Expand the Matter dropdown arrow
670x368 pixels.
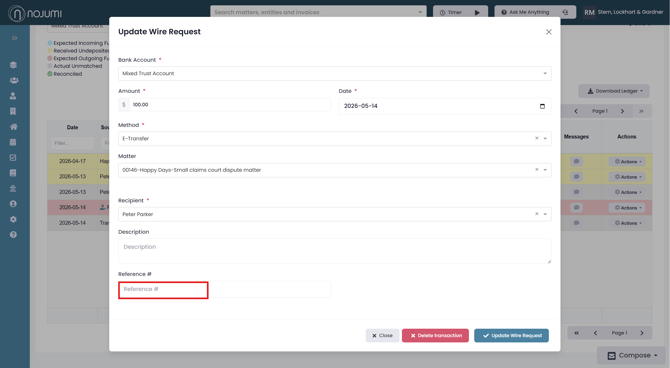[545, 170]
